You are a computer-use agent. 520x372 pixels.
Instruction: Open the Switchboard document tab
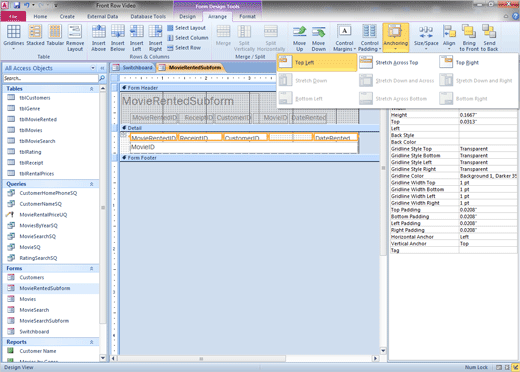pyautogui.click(x=134, y=68)
